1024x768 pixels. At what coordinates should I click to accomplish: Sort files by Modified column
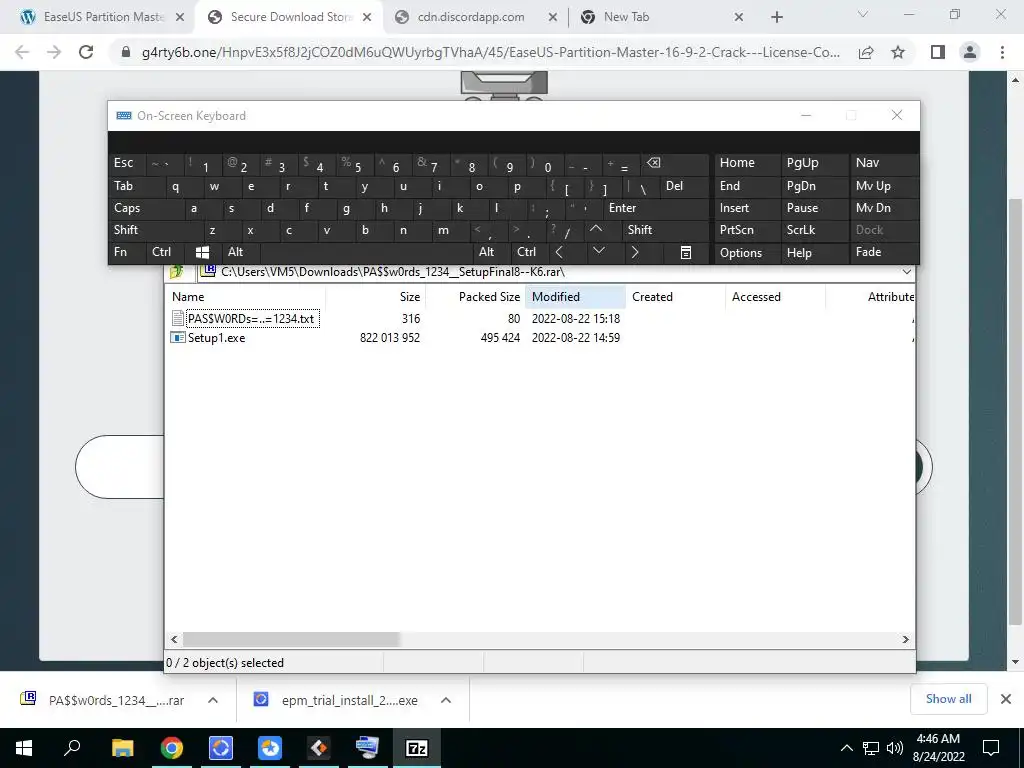[x=575, y=296]
